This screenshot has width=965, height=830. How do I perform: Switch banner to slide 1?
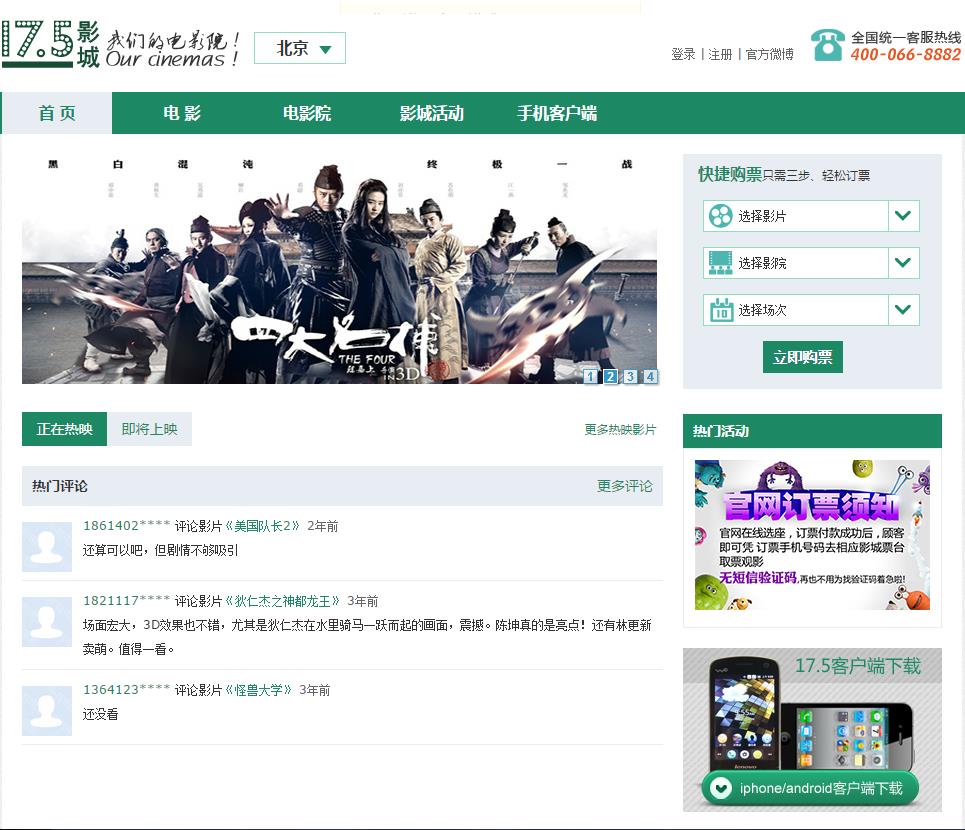[590, 376]
